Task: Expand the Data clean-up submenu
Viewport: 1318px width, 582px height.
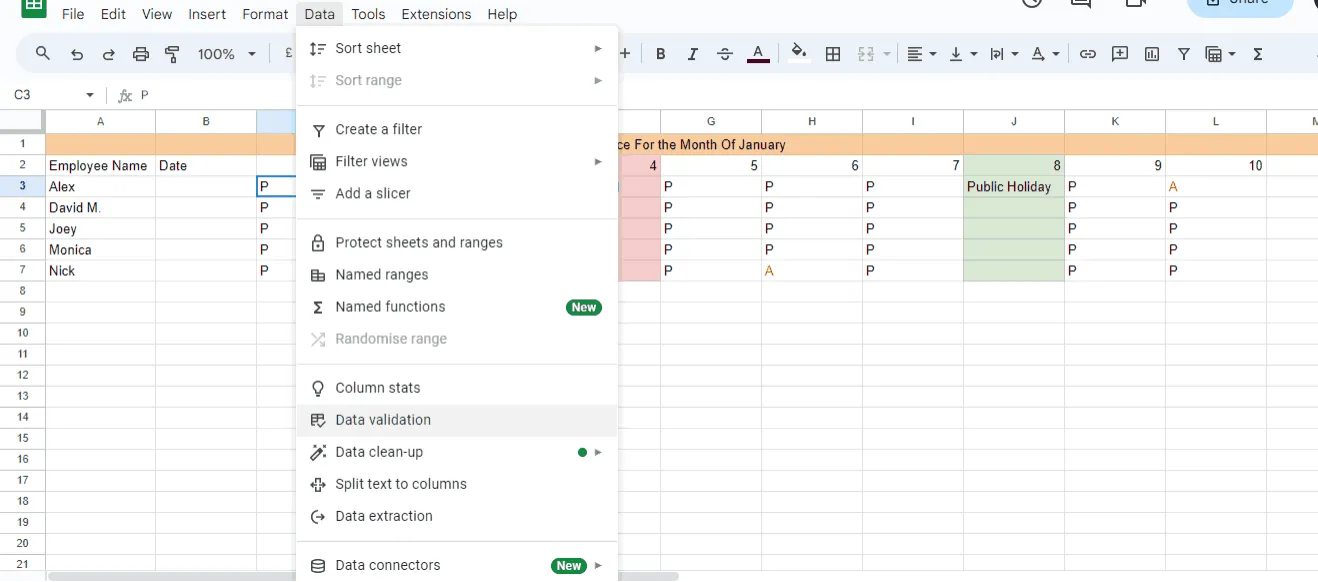Action: click(457, 452)
